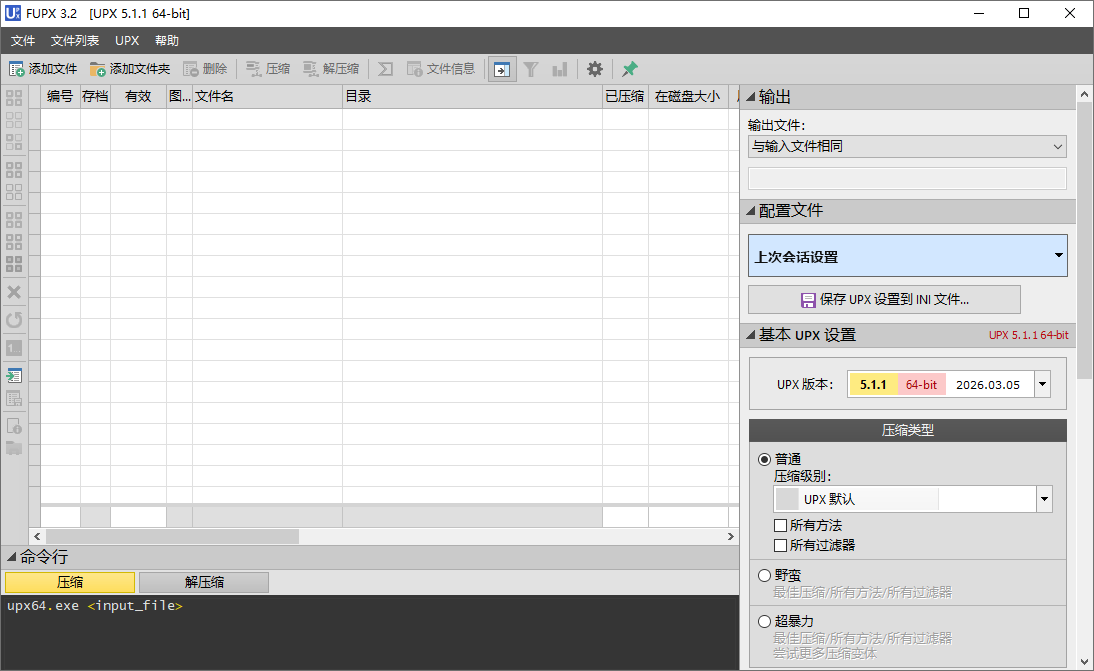The image size is (1094, 671).
Task: Open the 输出文件 output dropdown
Action: click(x=1057, y=146)
